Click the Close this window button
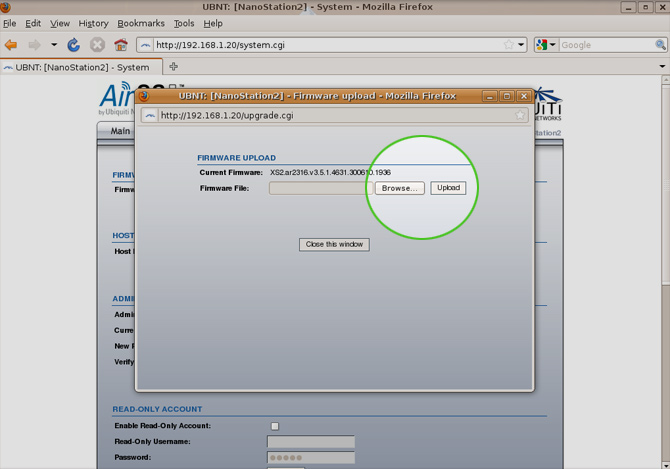The width and height of the screenshot is (670, 469). click(x=334, y=244)
